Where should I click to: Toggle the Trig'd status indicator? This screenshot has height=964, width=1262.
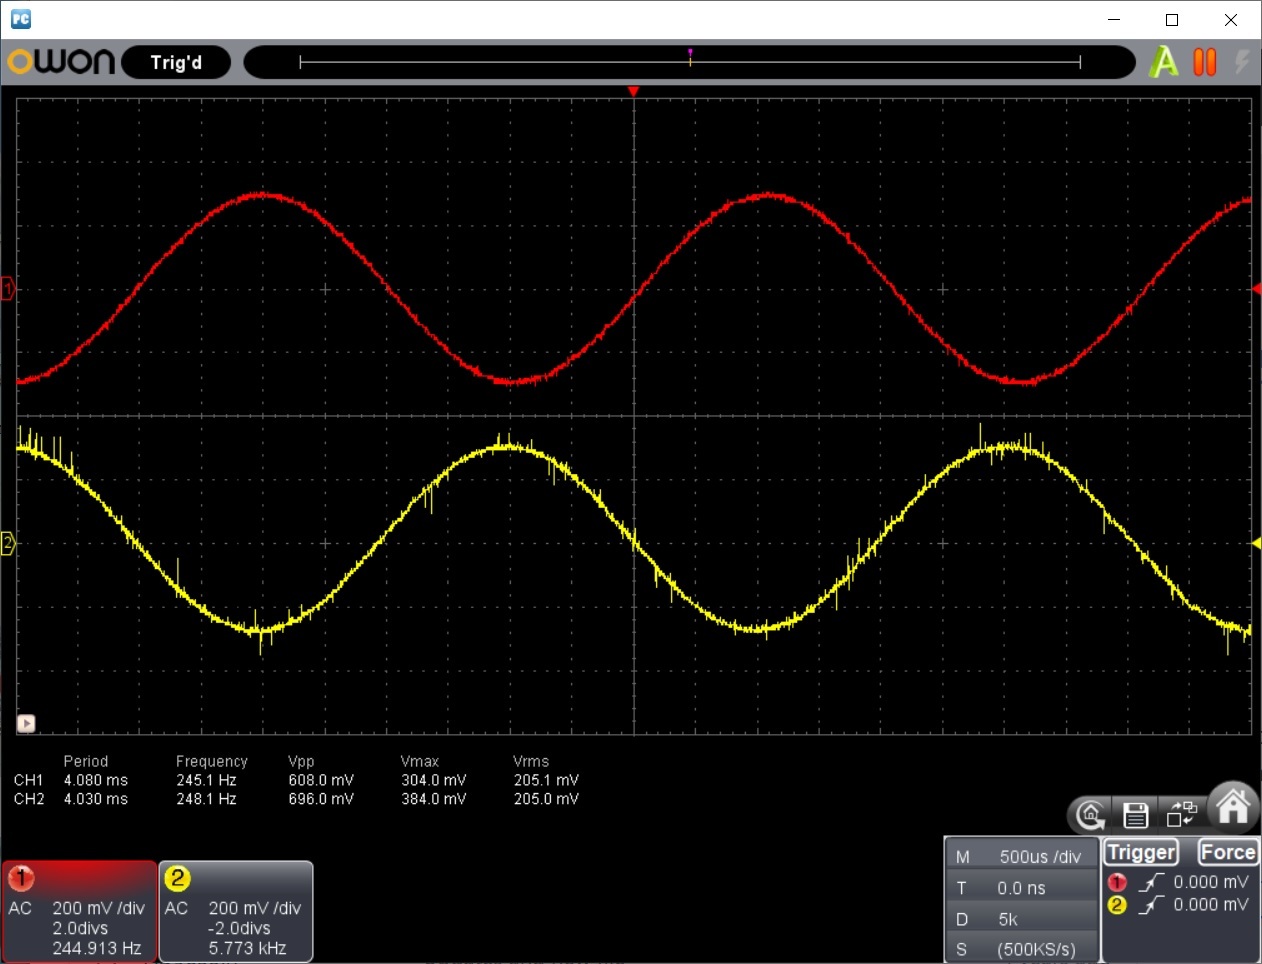[x=176, y=61]
